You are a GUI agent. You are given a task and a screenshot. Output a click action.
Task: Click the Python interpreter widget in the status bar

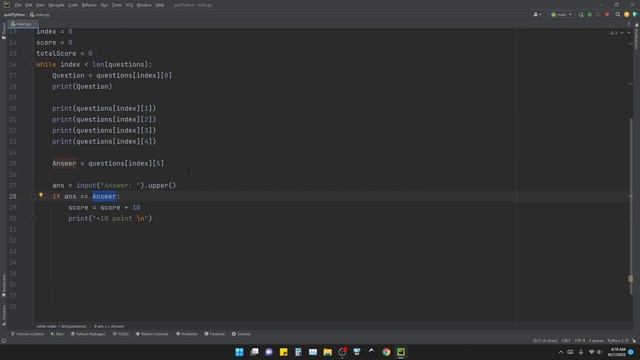618,340
